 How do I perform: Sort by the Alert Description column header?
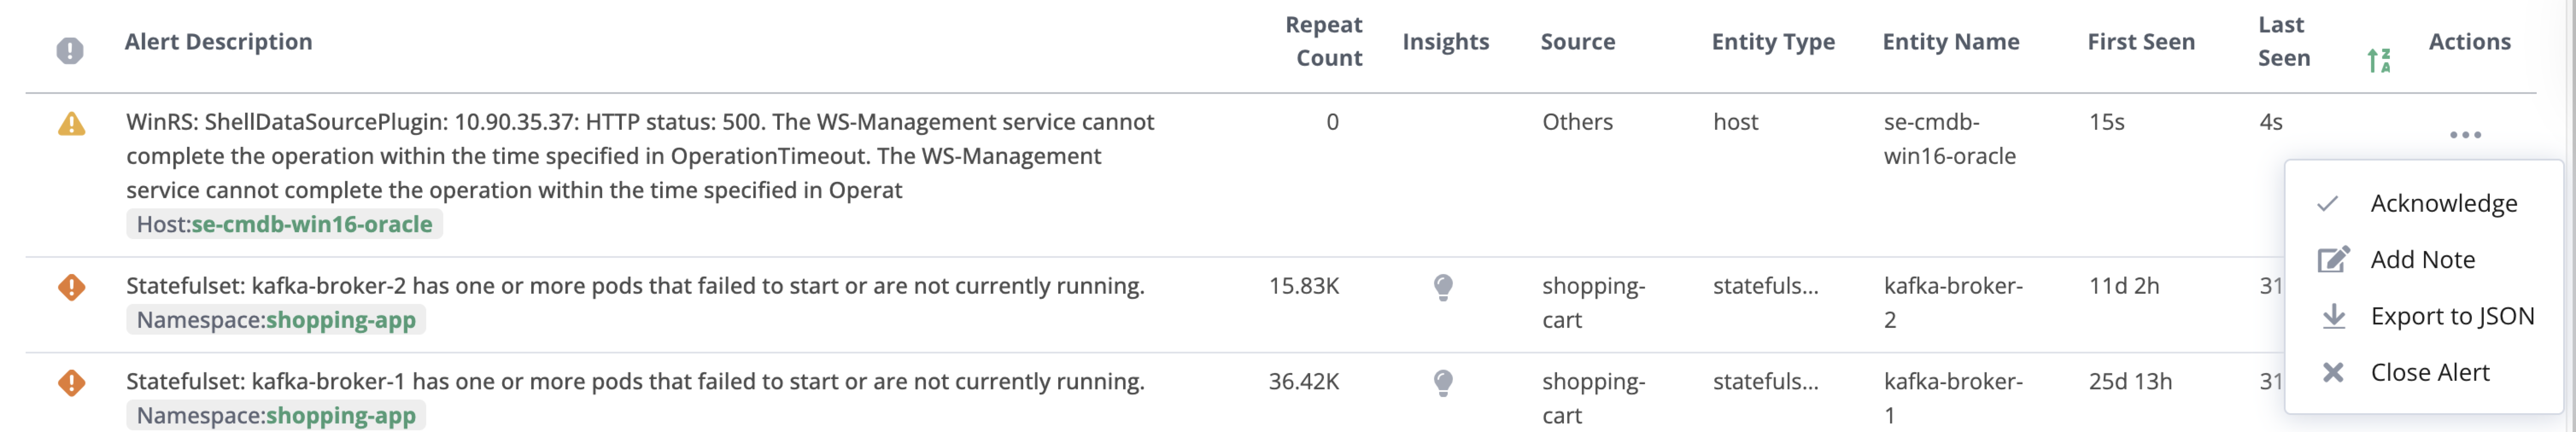[218, 42]
